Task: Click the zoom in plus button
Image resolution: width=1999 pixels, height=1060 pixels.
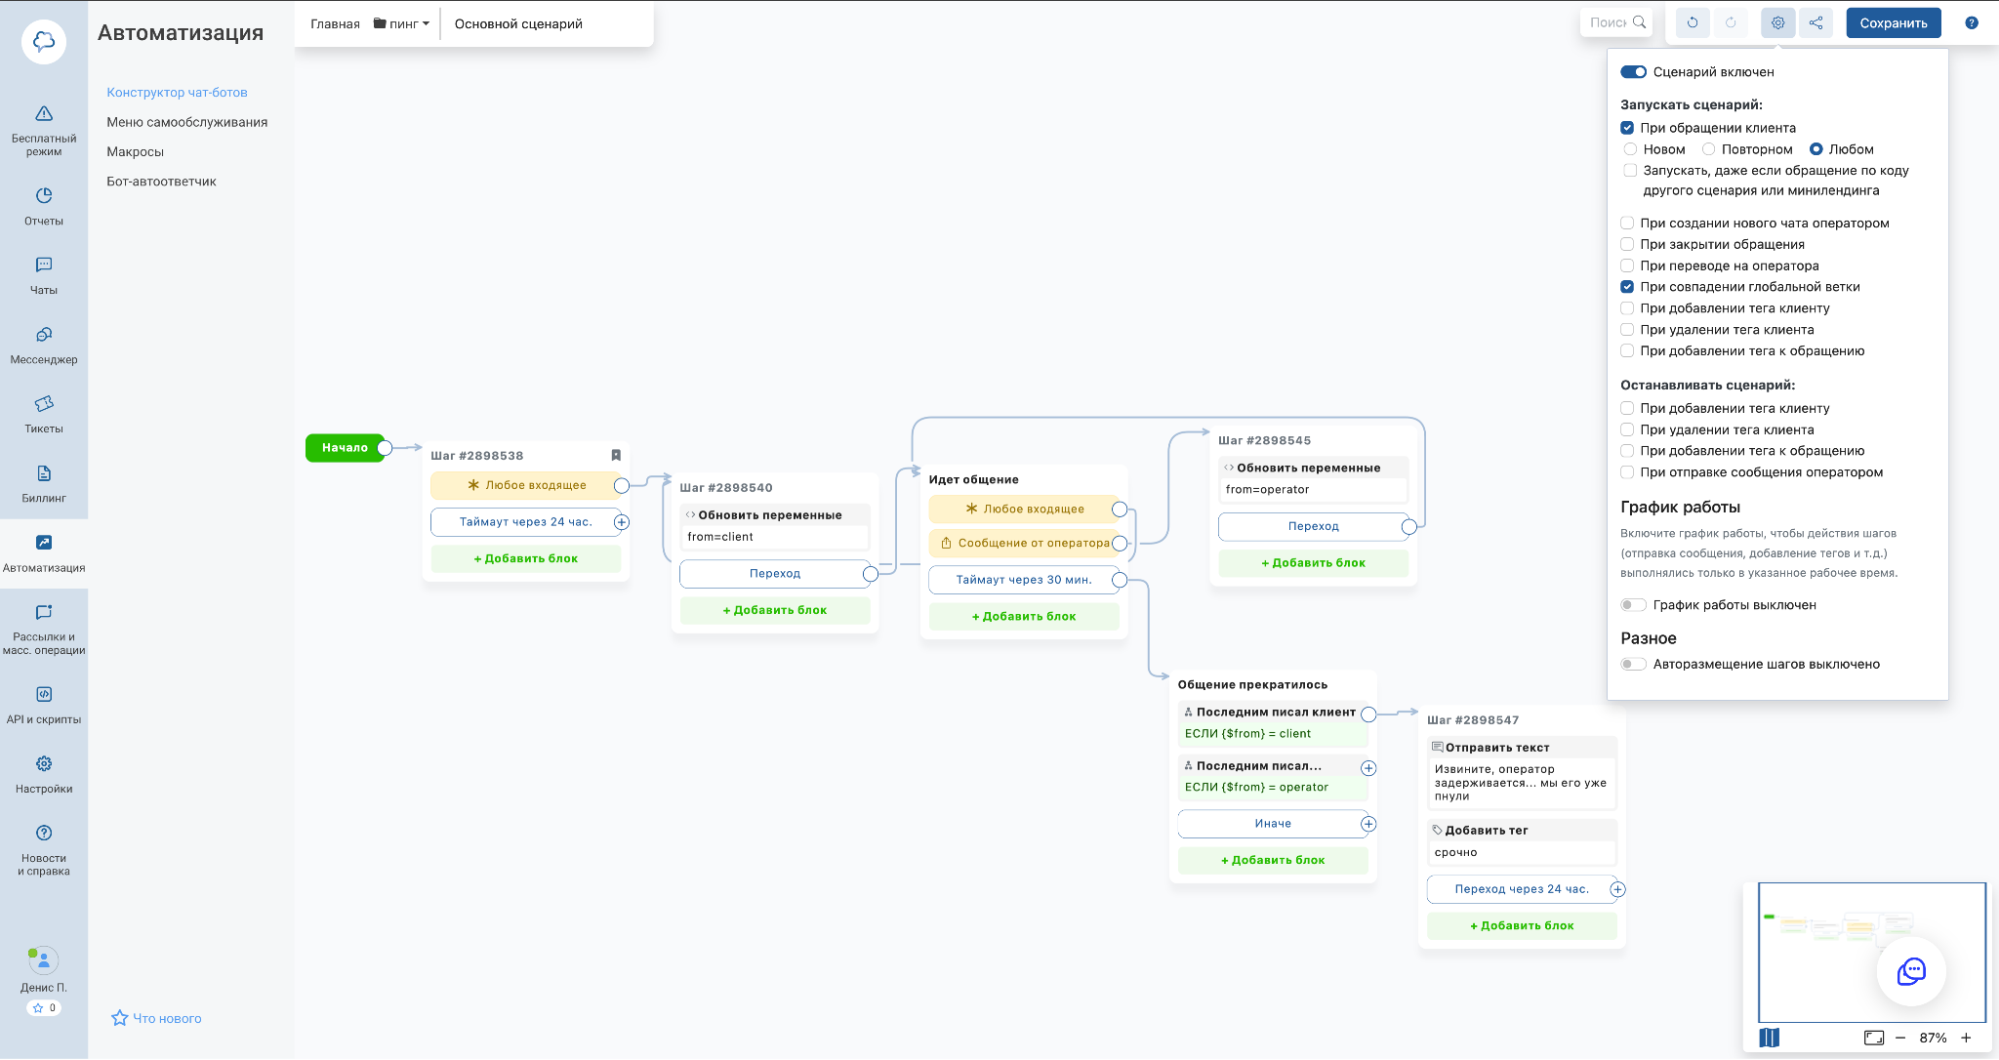Action: point(1966,1038)
